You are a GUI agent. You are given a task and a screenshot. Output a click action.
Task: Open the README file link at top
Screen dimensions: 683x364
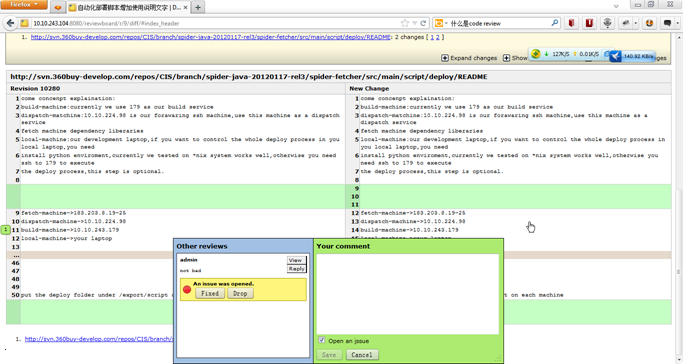pyautogui.click(x=210, y=37)
